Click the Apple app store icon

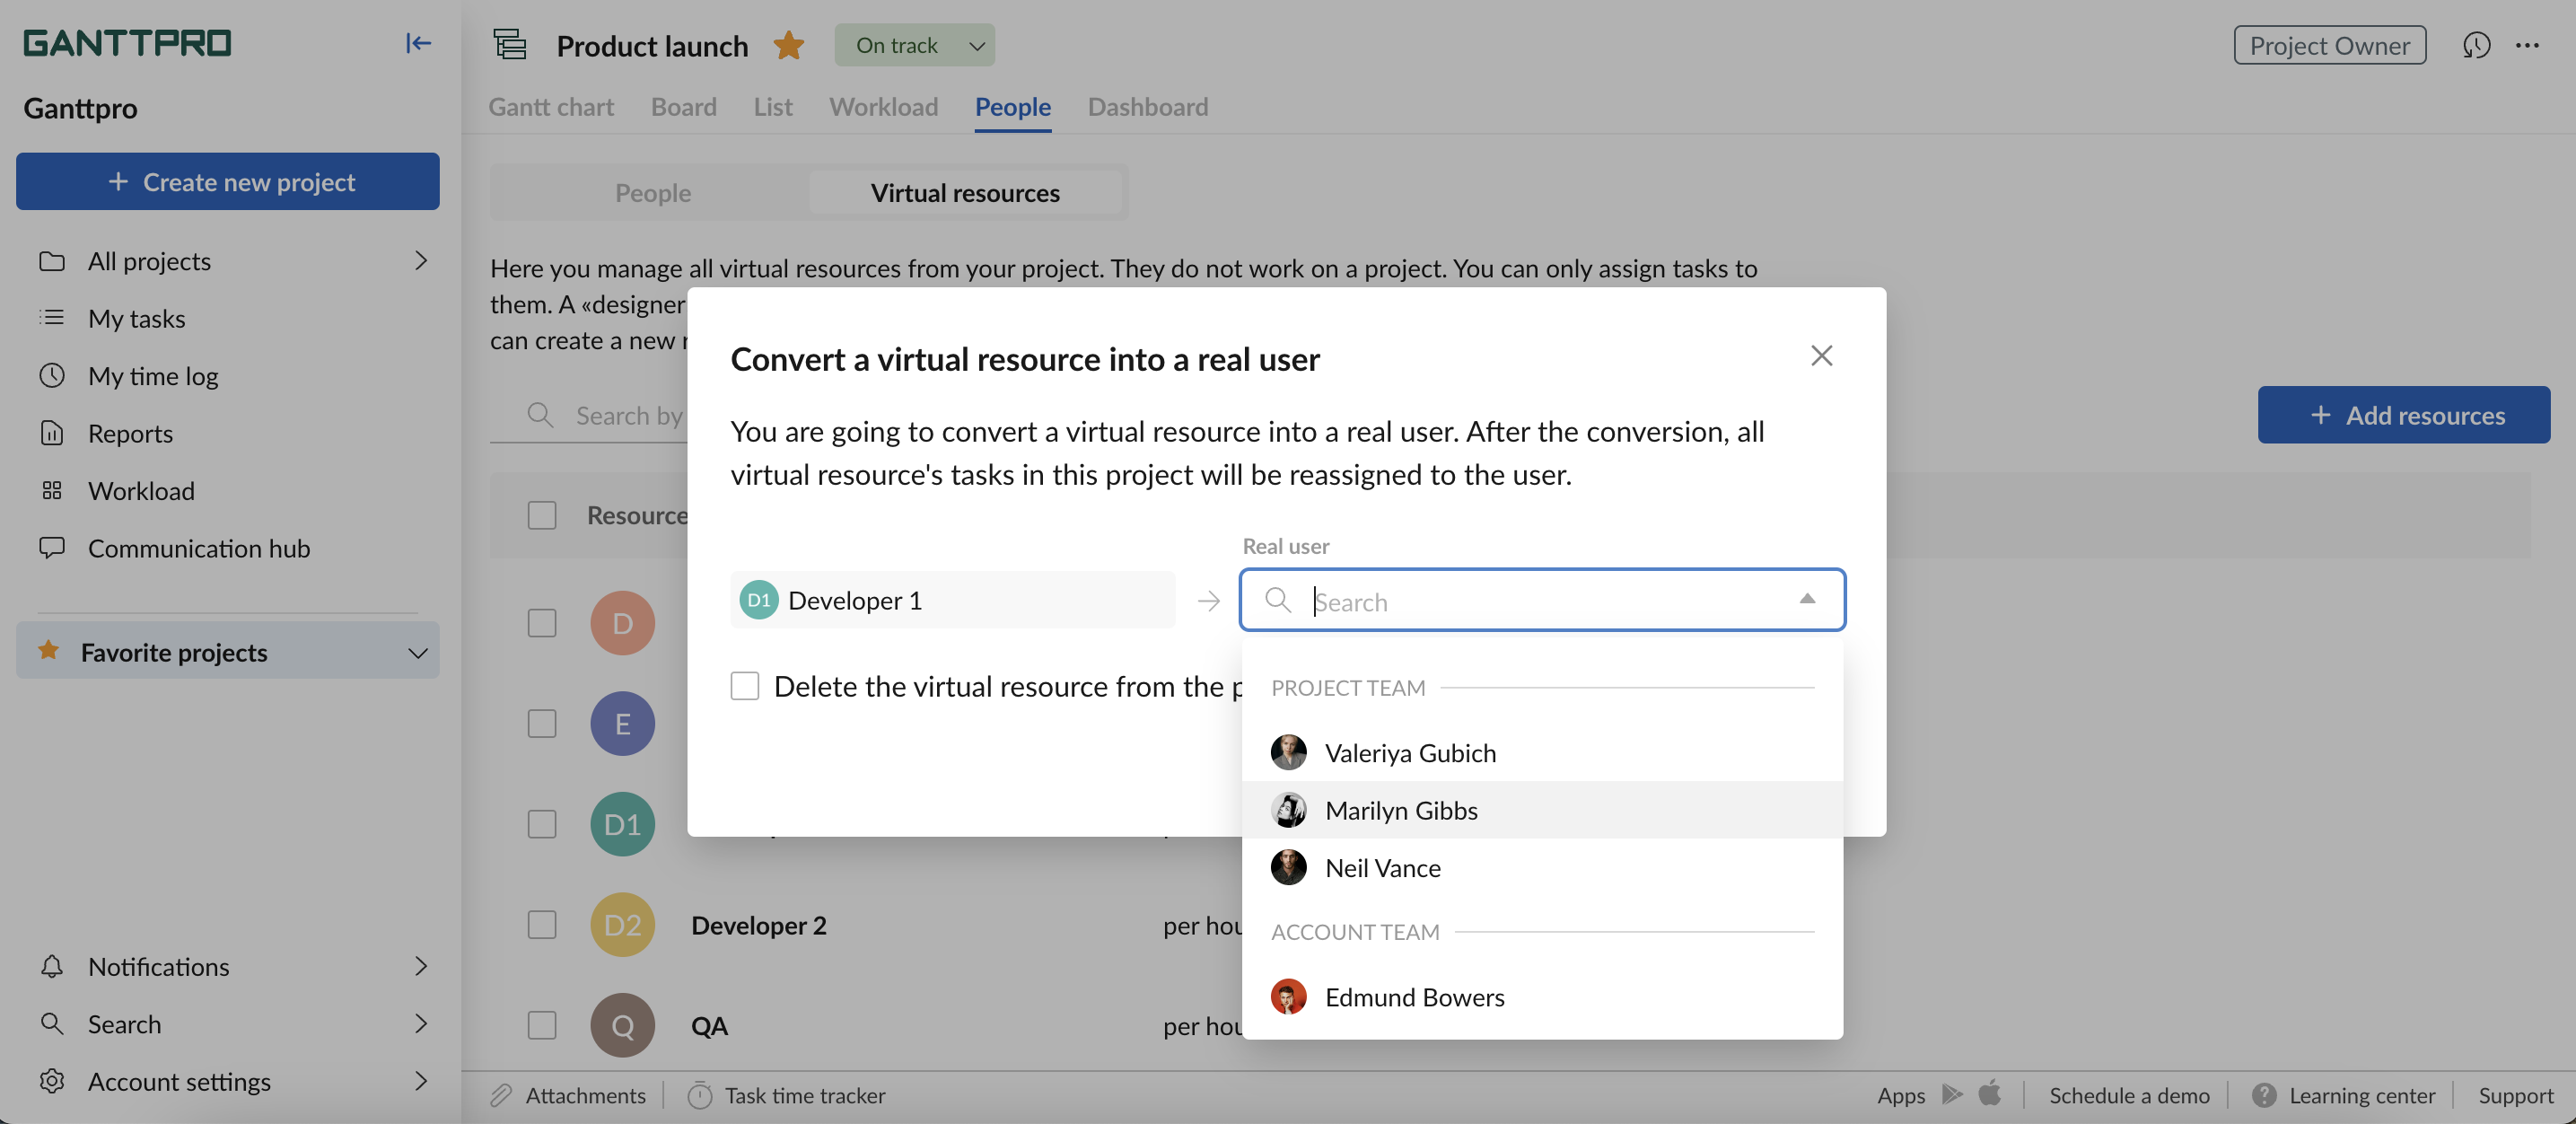[1989, 1093]
